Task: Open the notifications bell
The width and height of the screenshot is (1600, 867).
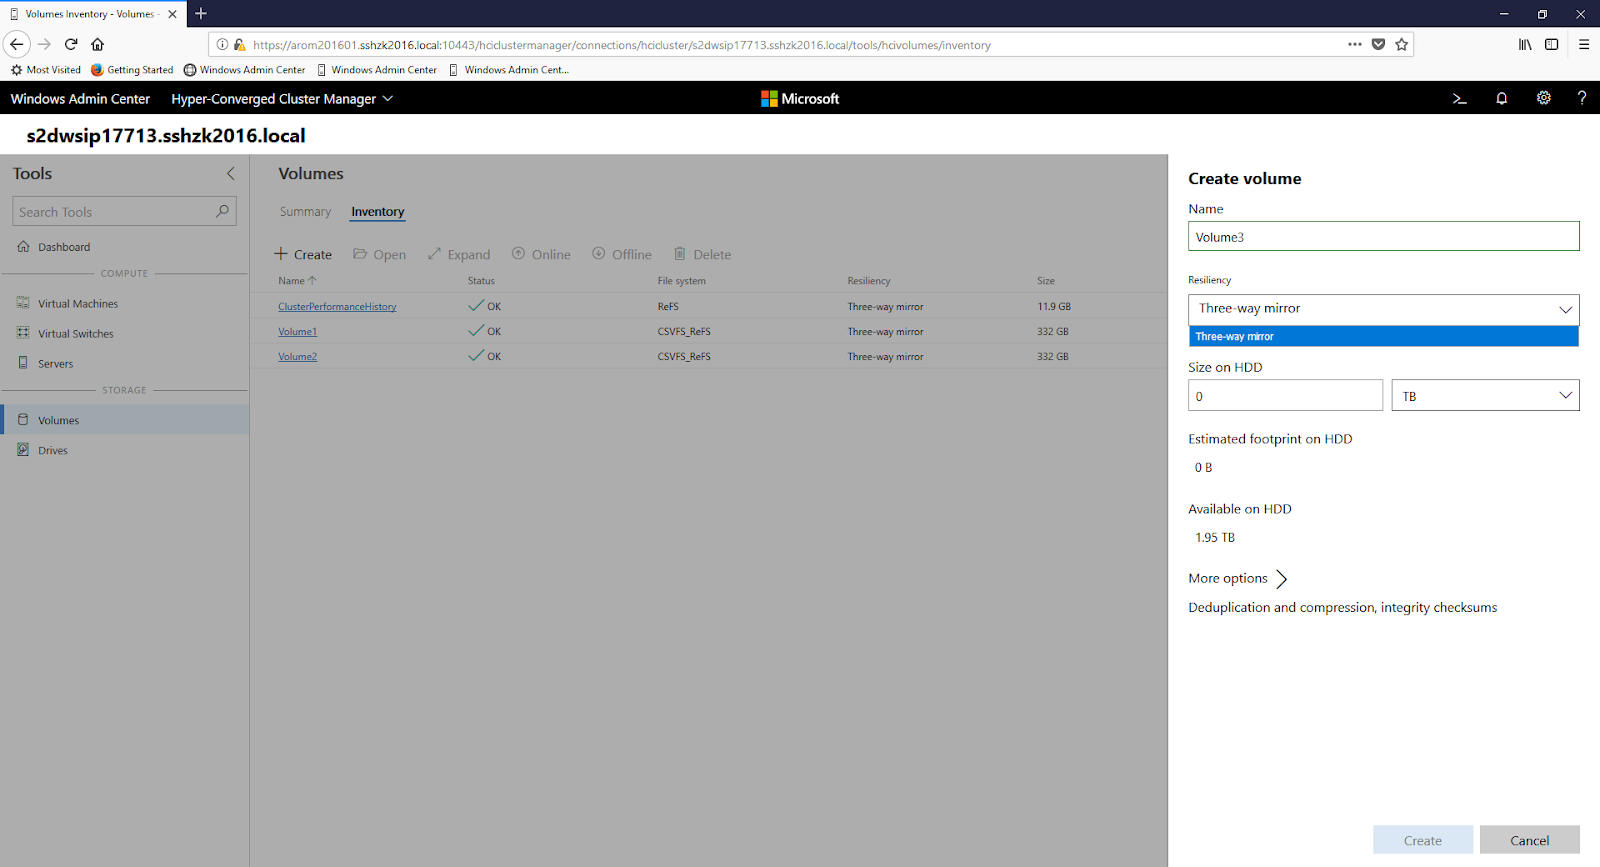Action: pos(1501,98)
